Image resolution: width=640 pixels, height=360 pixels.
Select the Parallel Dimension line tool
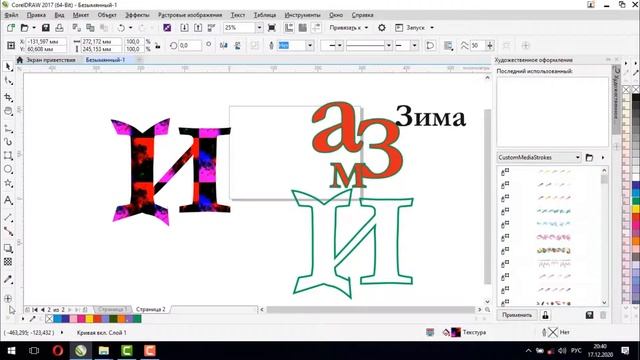point(9,217)
